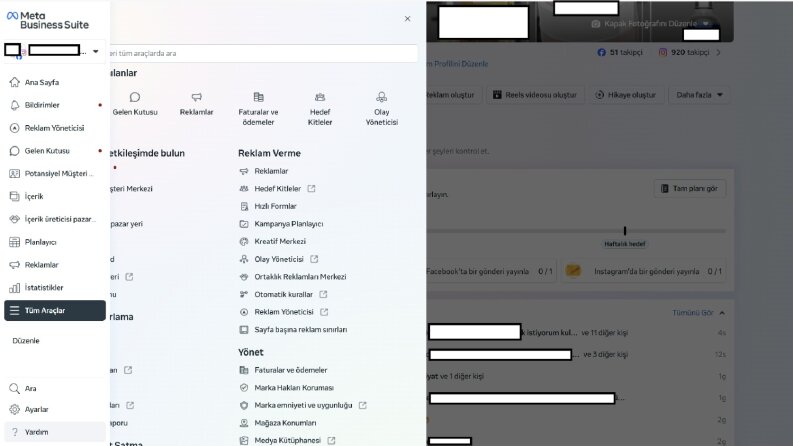Image resolution: width=793 pixels, height=446 pixels.
Task: Click the Ayarlar gear icon
Action: 15,410
